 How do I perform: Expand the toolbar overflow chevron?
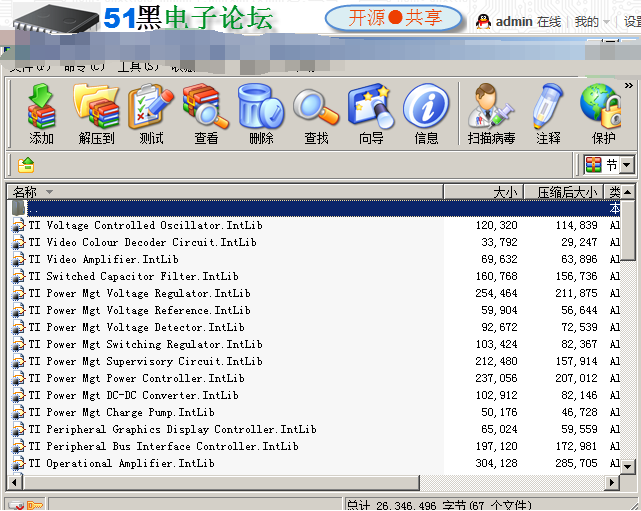(x=629, y=85)
